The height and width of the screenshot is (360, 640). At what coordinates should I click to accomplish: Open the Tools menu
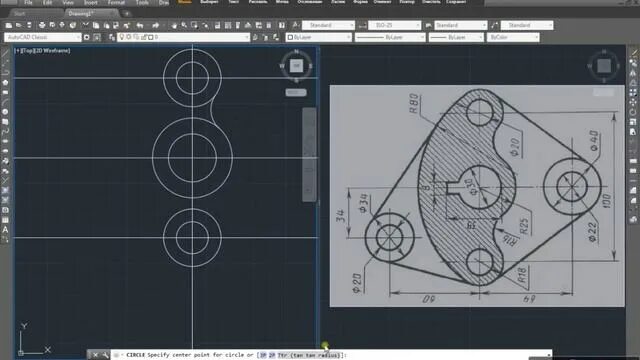(x=142, y=2)
